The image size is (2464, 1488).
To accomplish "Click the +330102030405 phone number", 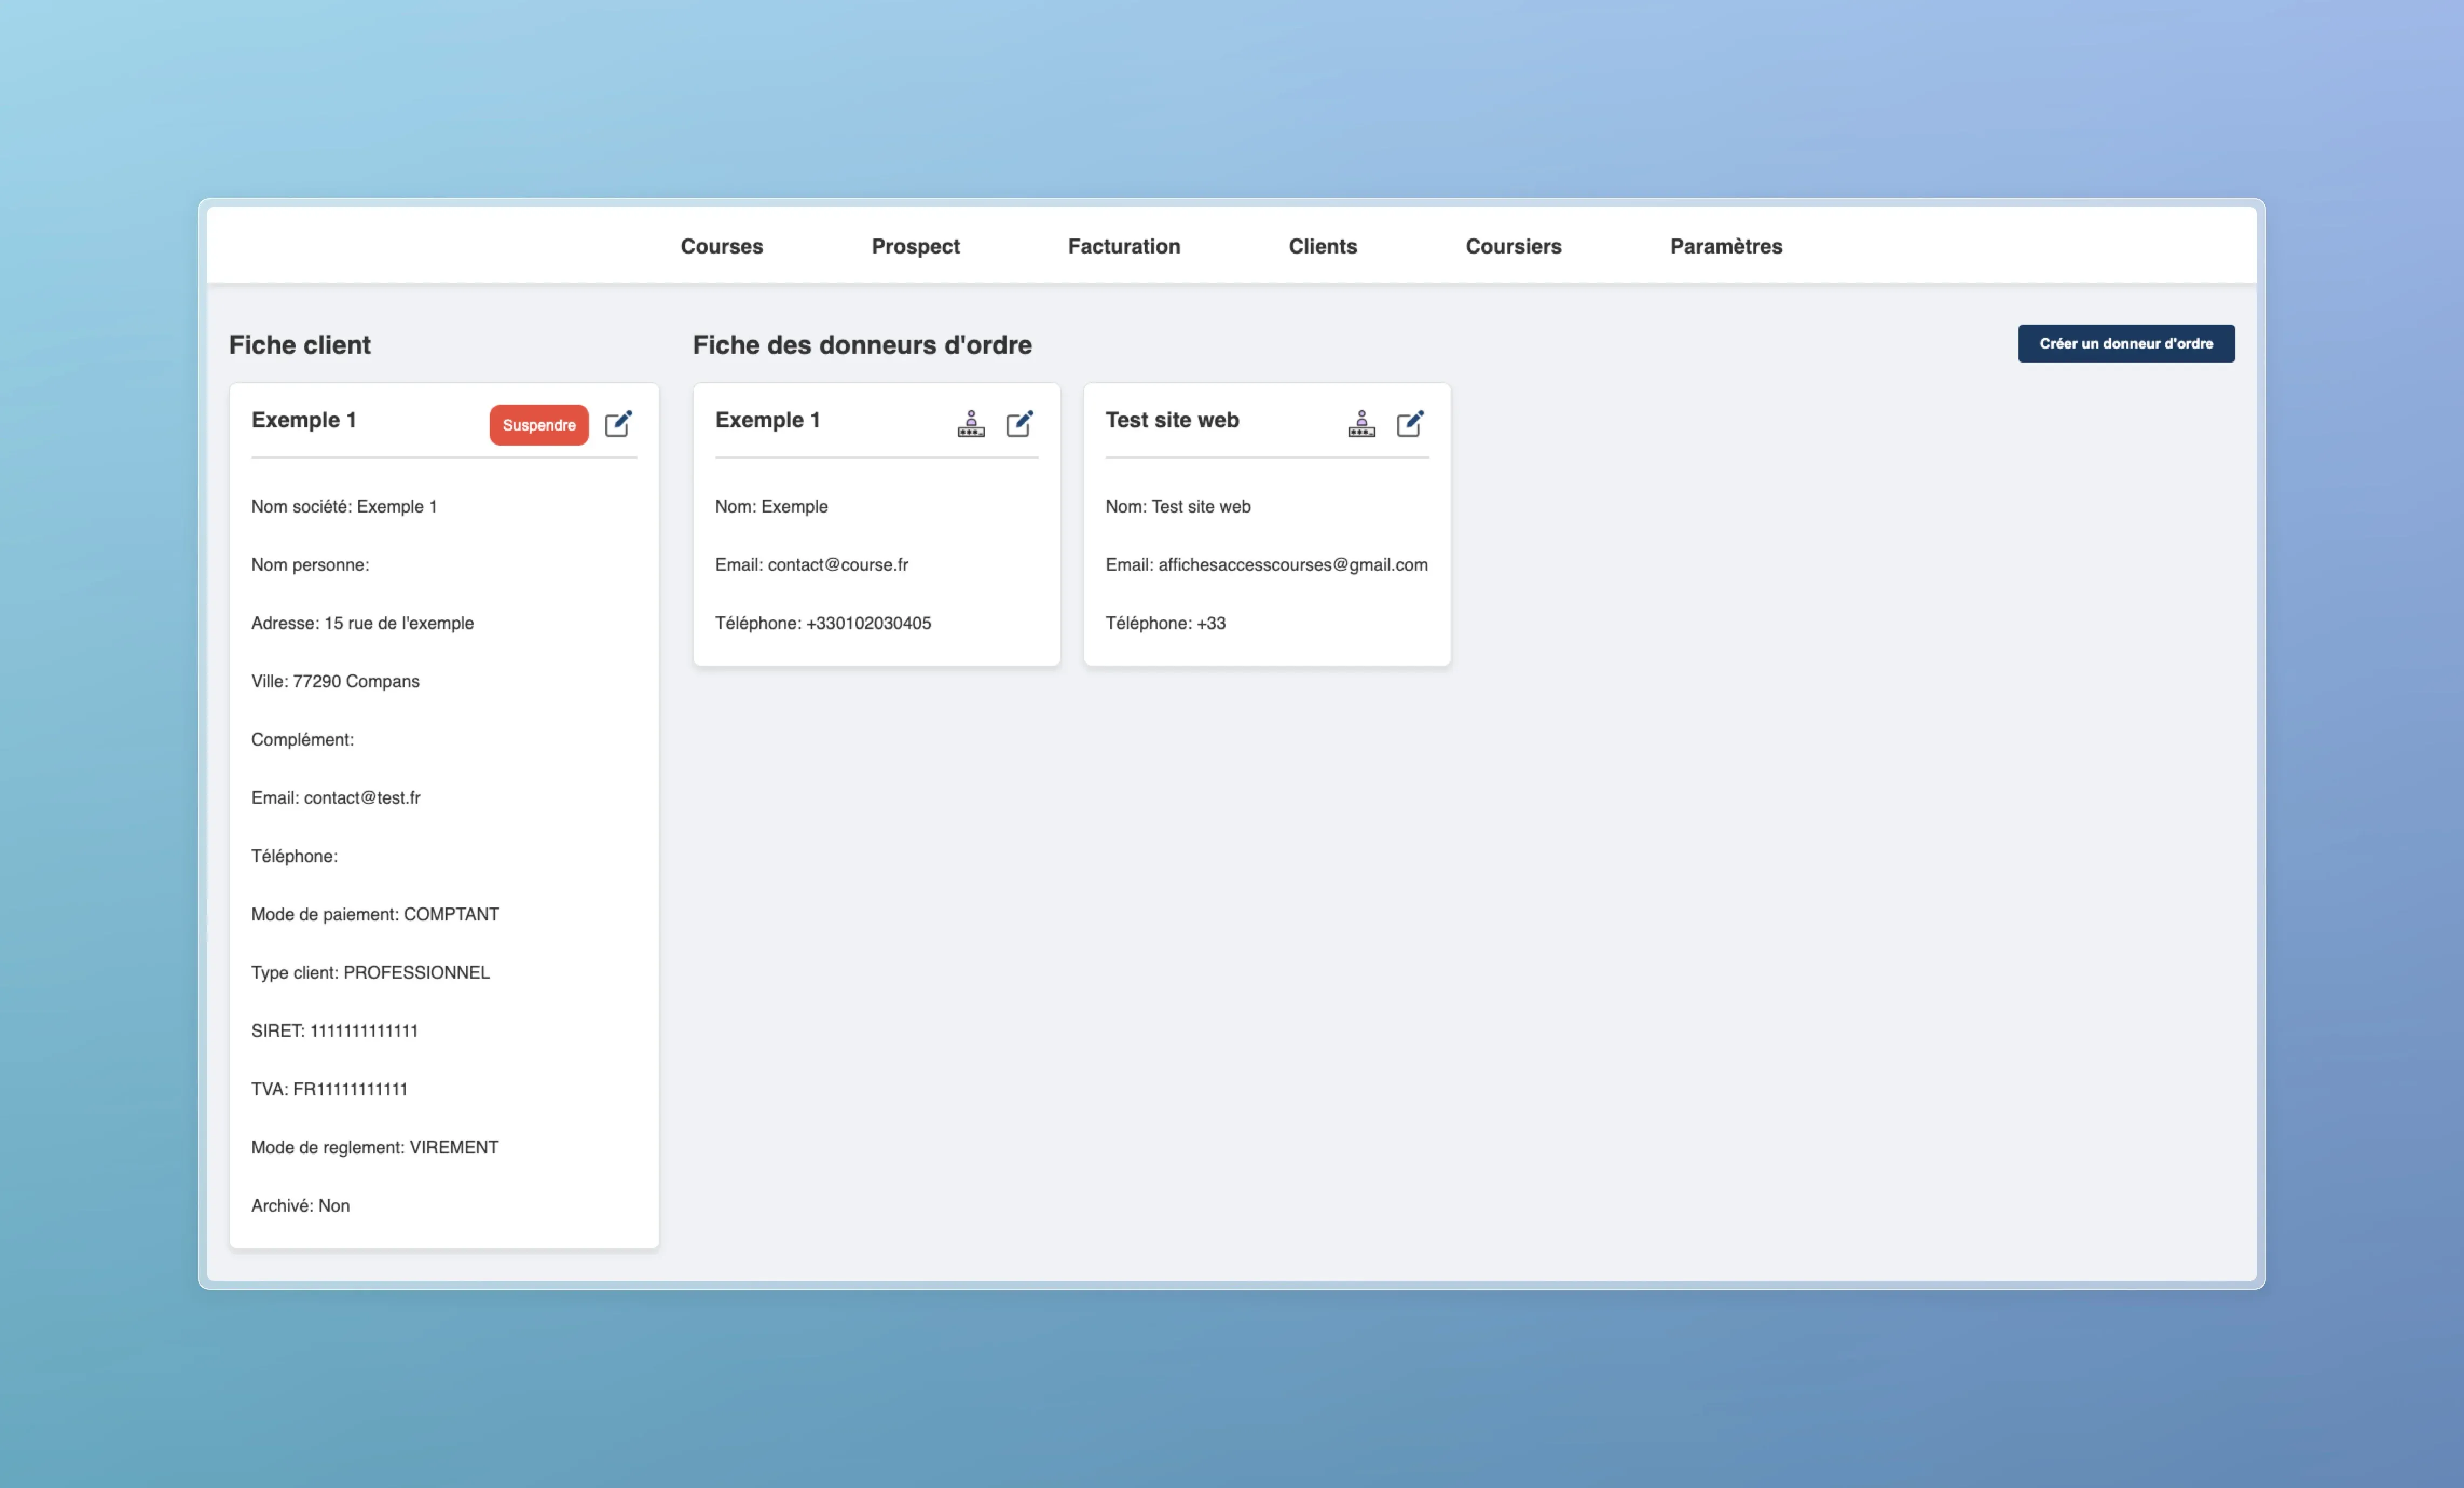I will pyautogui.click(x=868, y=623).
